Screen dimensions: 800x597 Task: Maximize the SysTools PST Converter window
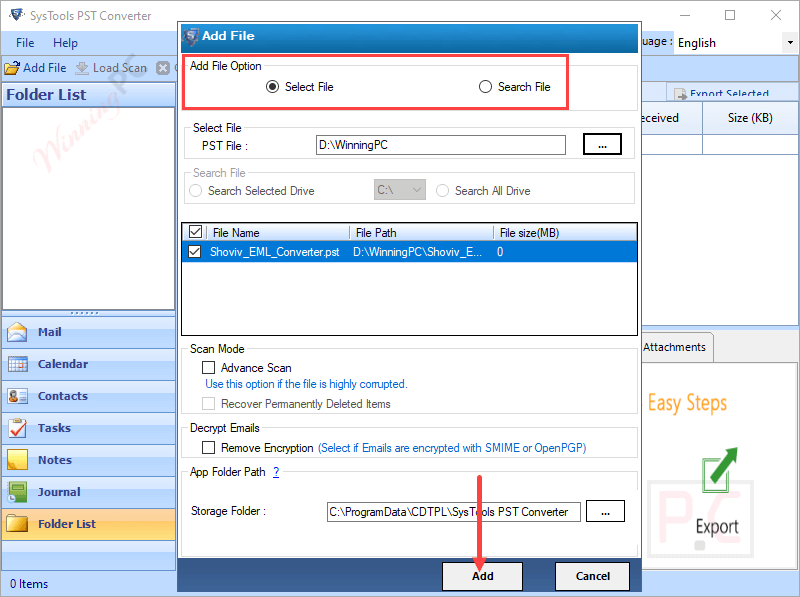730,15
